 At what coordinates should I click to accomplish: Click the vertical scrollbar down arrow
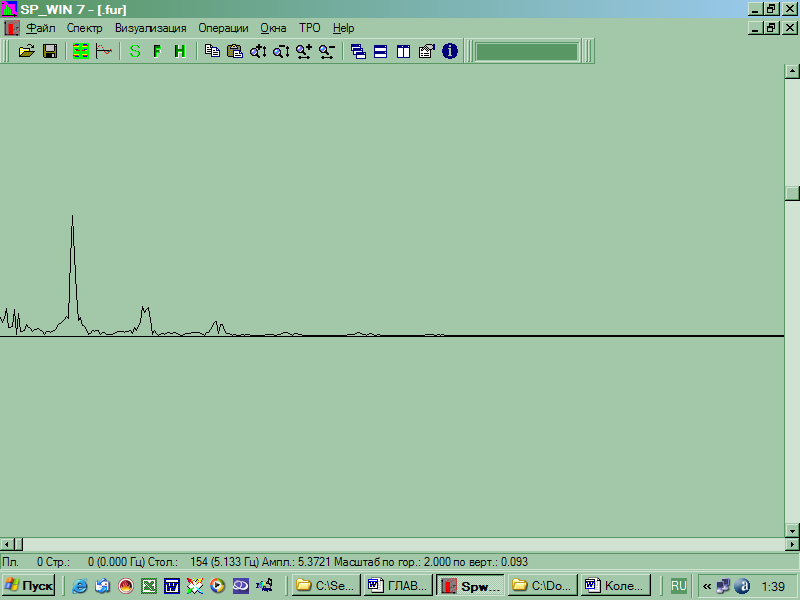(792, 530)
